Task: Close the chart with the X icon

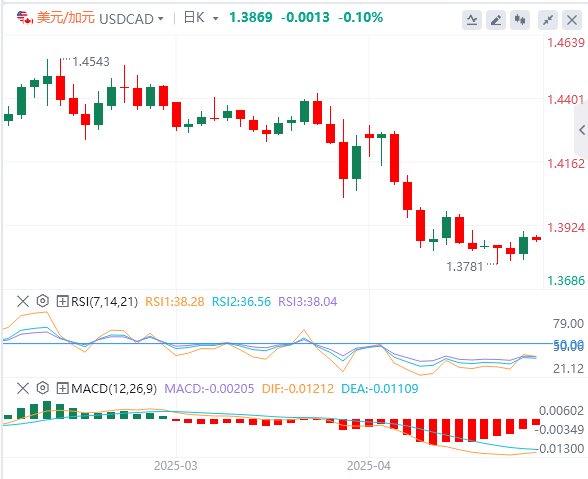Action: tap(572, 20)
